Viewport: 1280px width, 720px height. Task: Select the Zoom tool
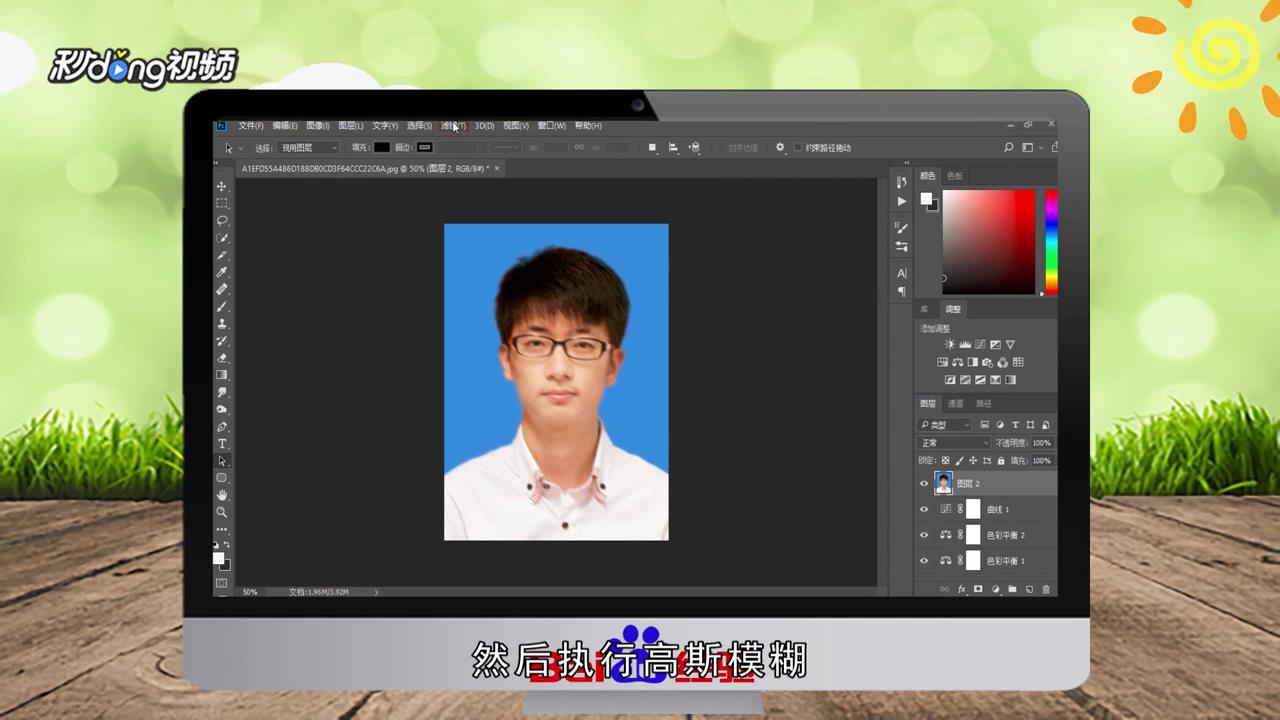[222, 512]
